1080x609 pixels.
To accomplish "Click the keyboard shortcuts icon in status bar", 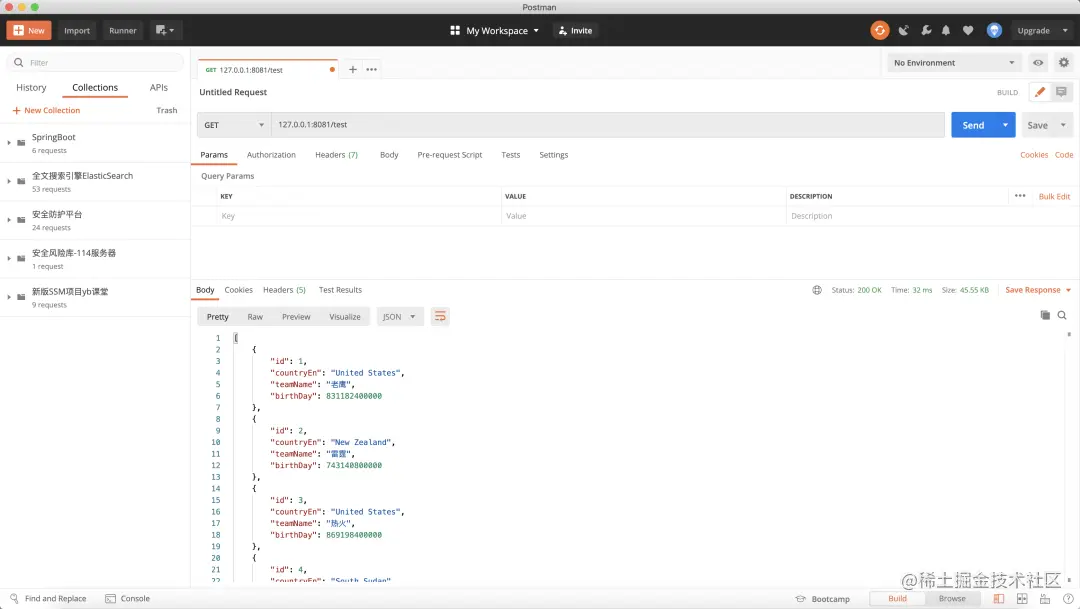I will point(1045,599).
